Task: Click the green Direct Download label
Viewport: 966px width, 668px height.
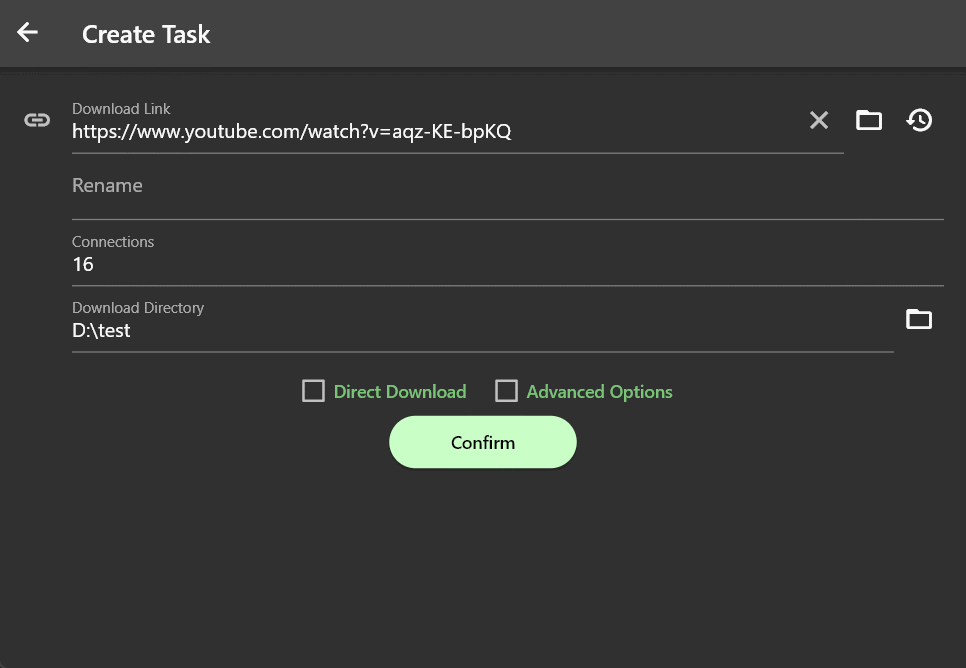Action: (400, 392)
